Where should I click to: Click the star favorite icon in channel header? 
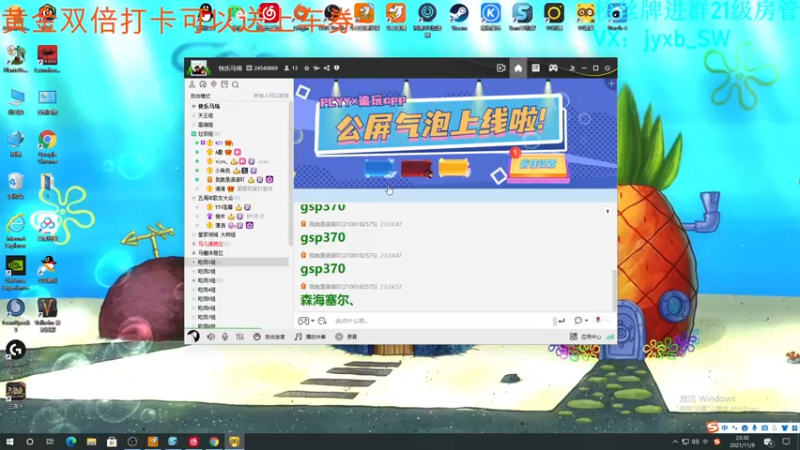coord(307,68)
